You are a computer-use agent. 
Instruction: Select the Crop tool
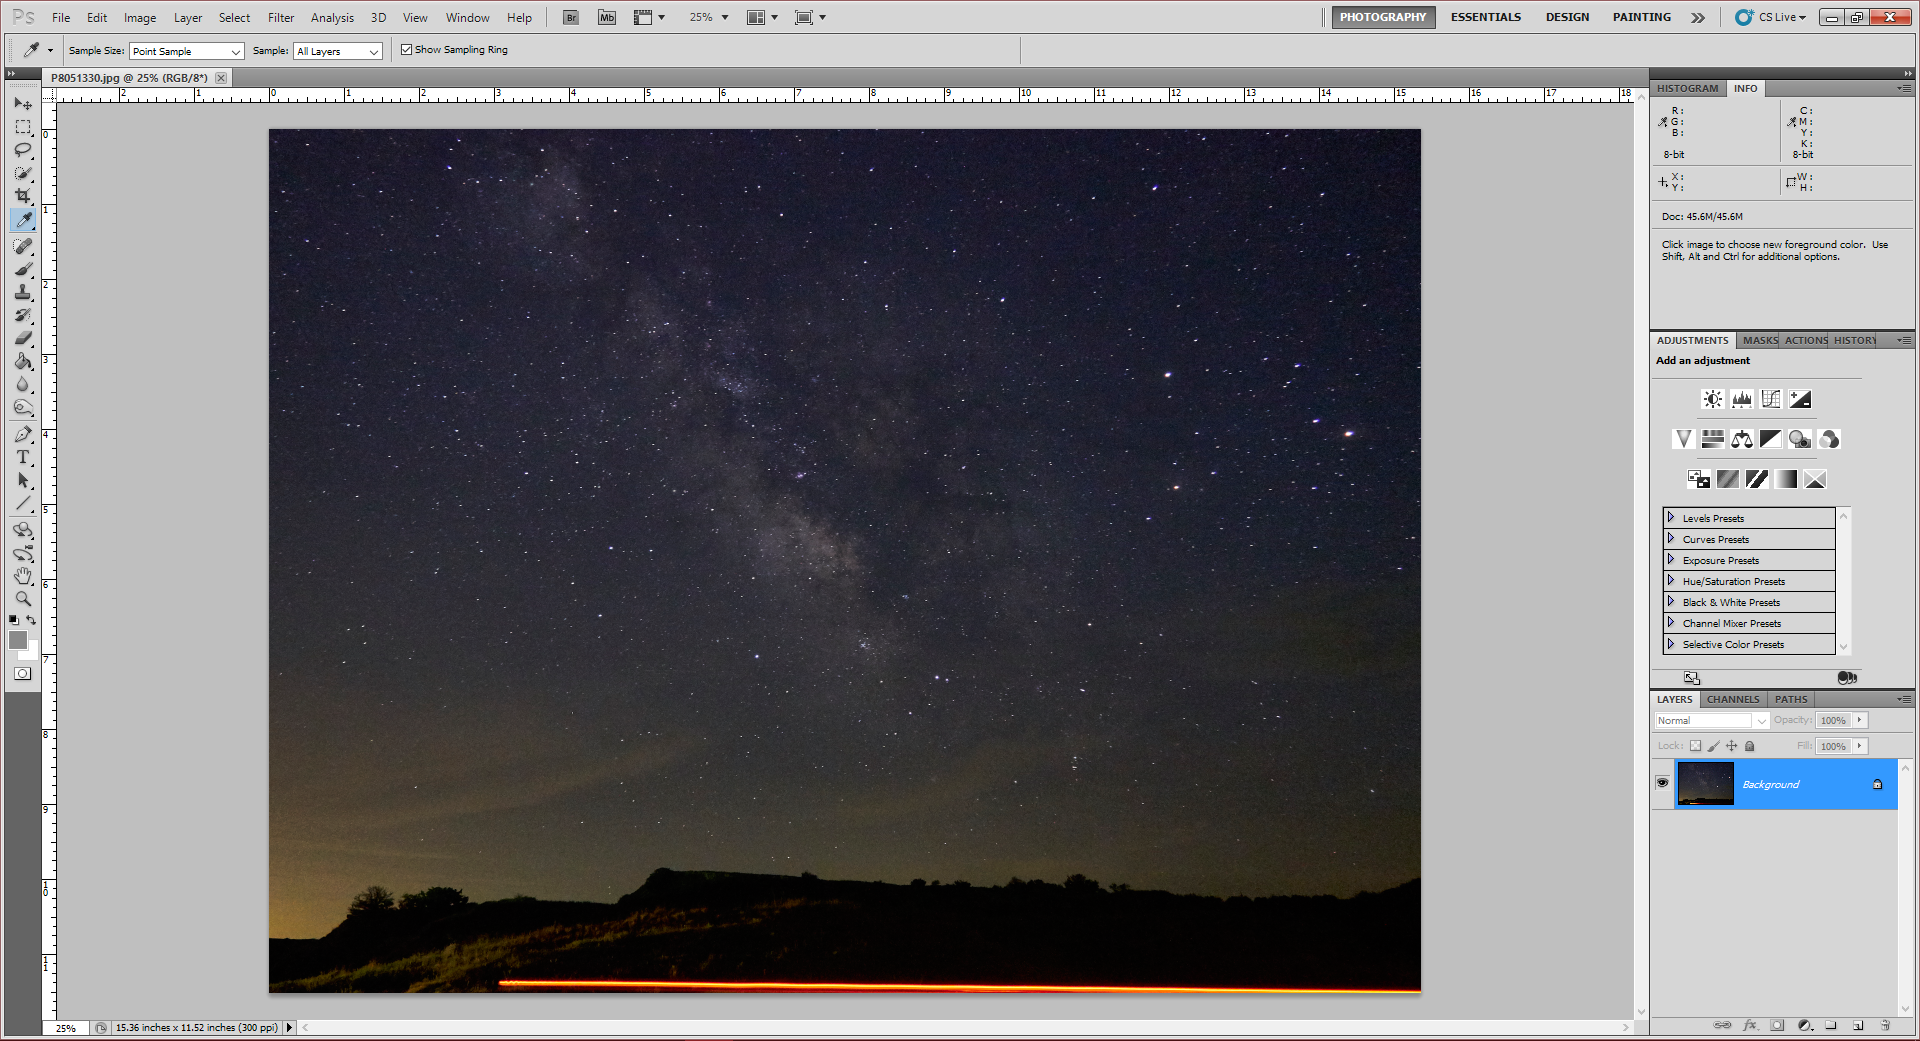click(23, 196)
